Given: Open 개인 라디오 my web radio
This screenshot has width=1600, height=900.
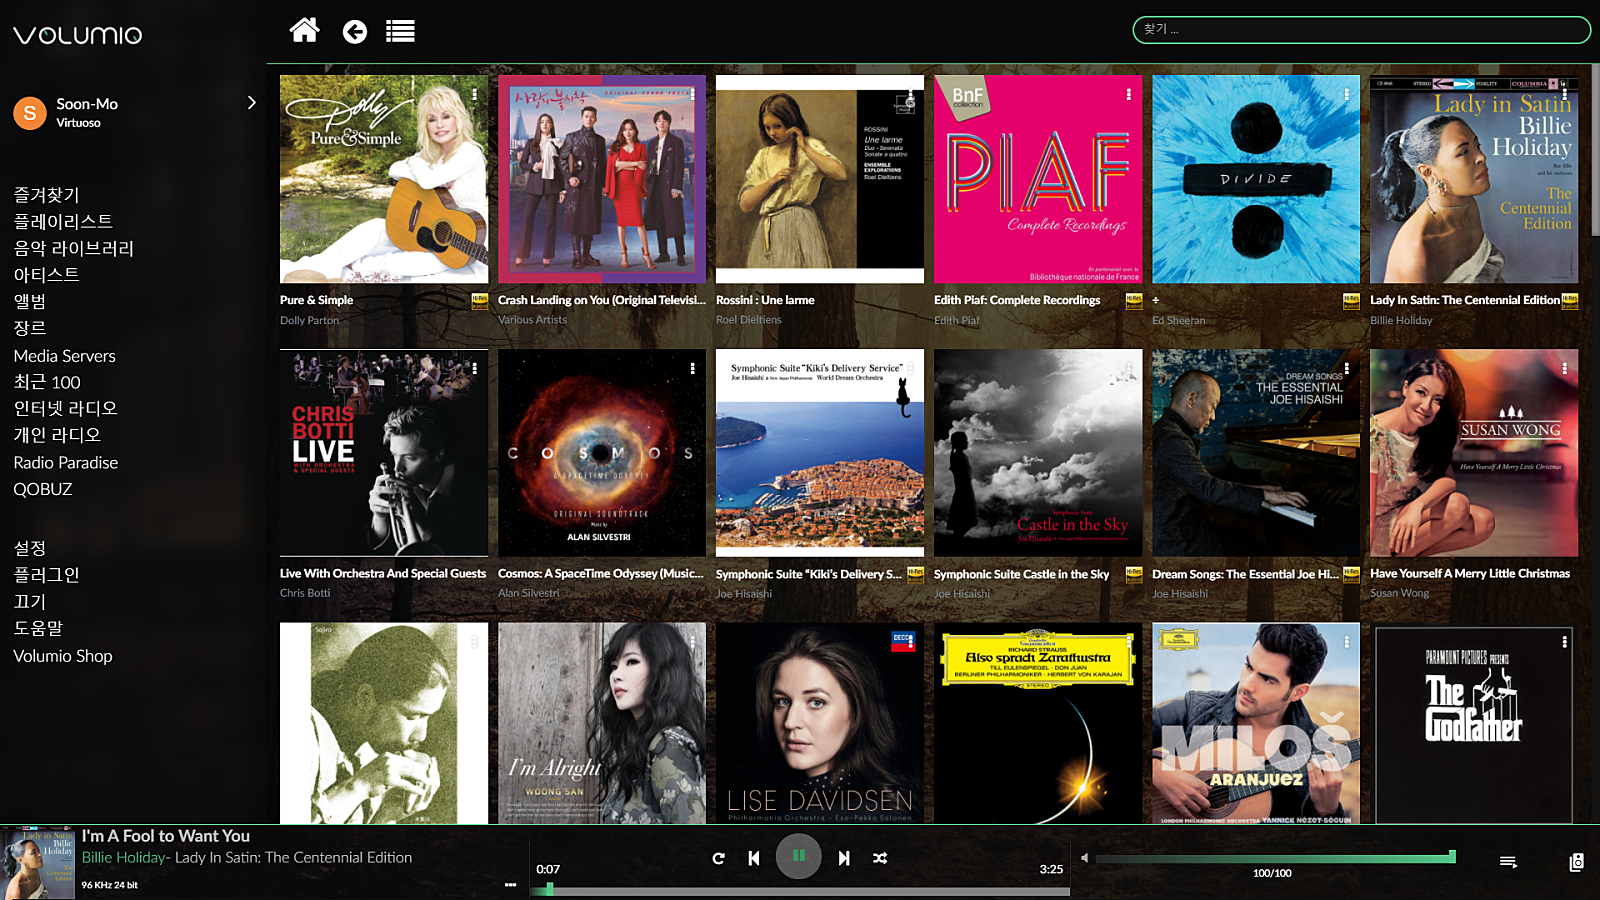Looking at the screenshot, I should 57,435.
